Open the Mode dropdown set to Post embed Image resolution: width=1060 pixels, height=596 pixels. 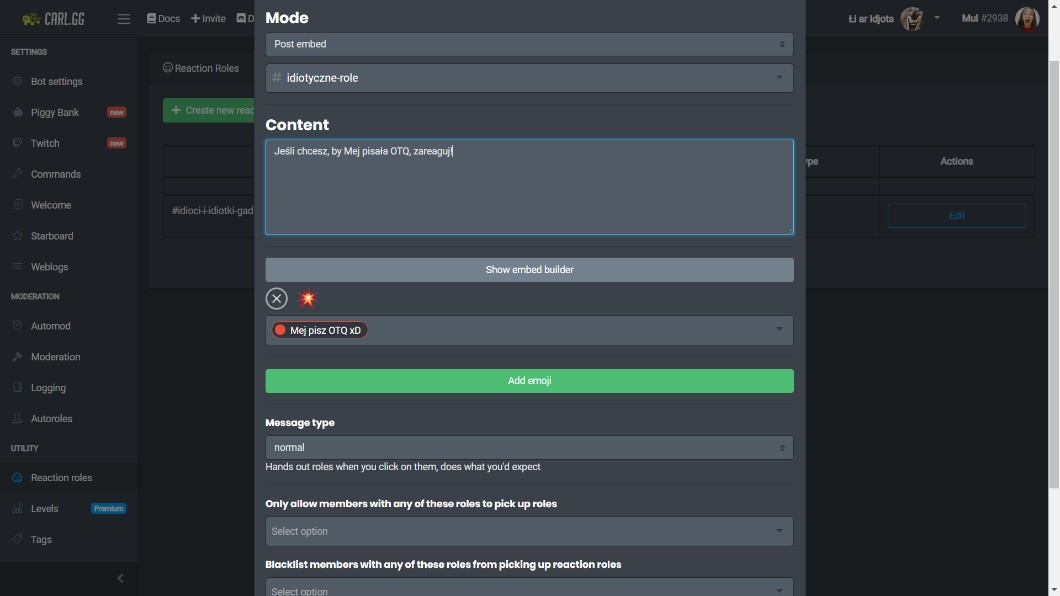point(529,44)
